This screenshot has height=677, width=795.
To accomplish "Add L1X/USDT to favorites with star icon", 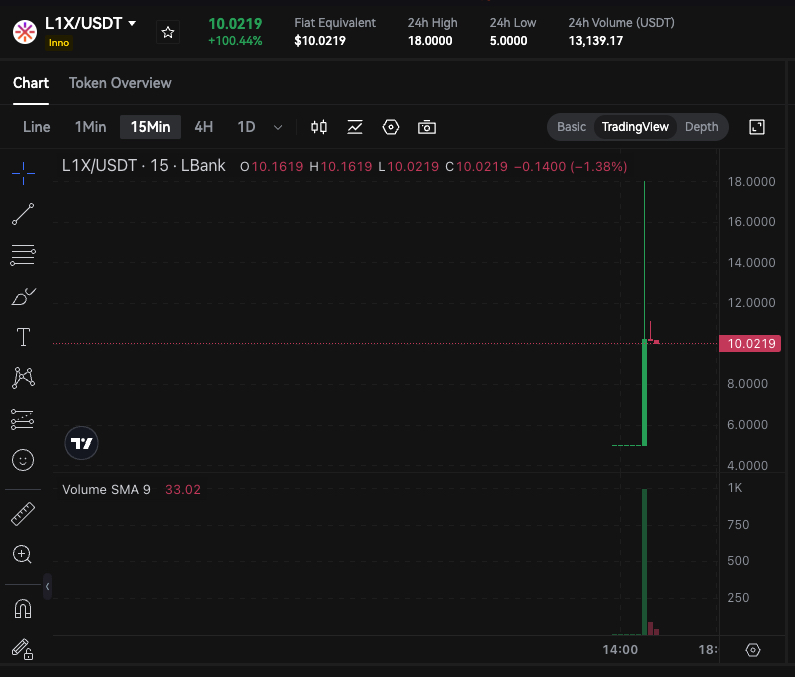I will click(x=168, y=33).
